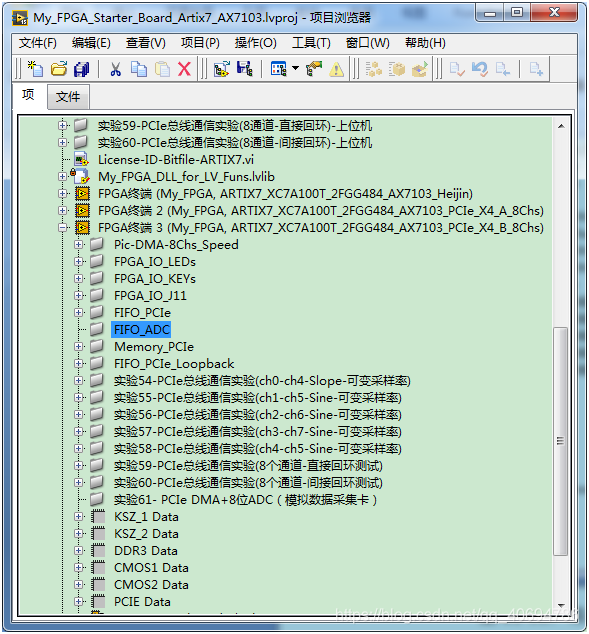
Task: Click the red Delete X icon
Action: 184,69
